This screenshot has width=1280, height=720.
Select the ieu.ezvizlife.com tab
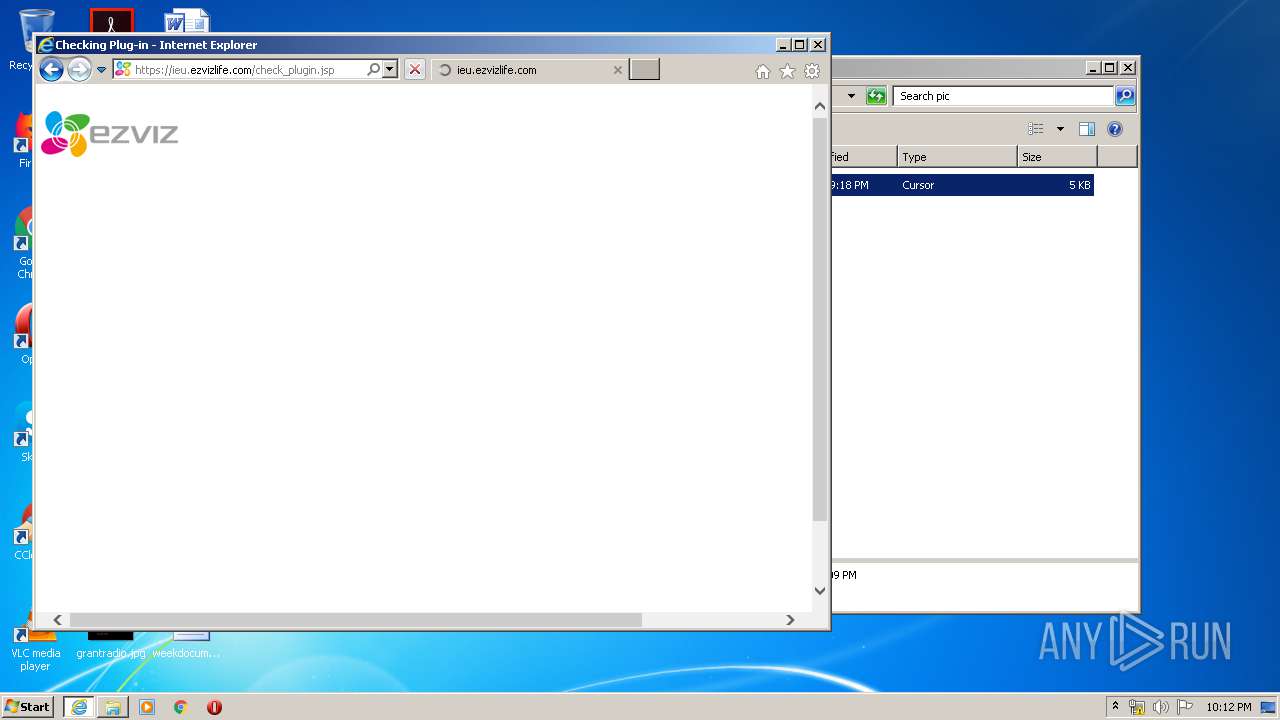coord(530,70)
